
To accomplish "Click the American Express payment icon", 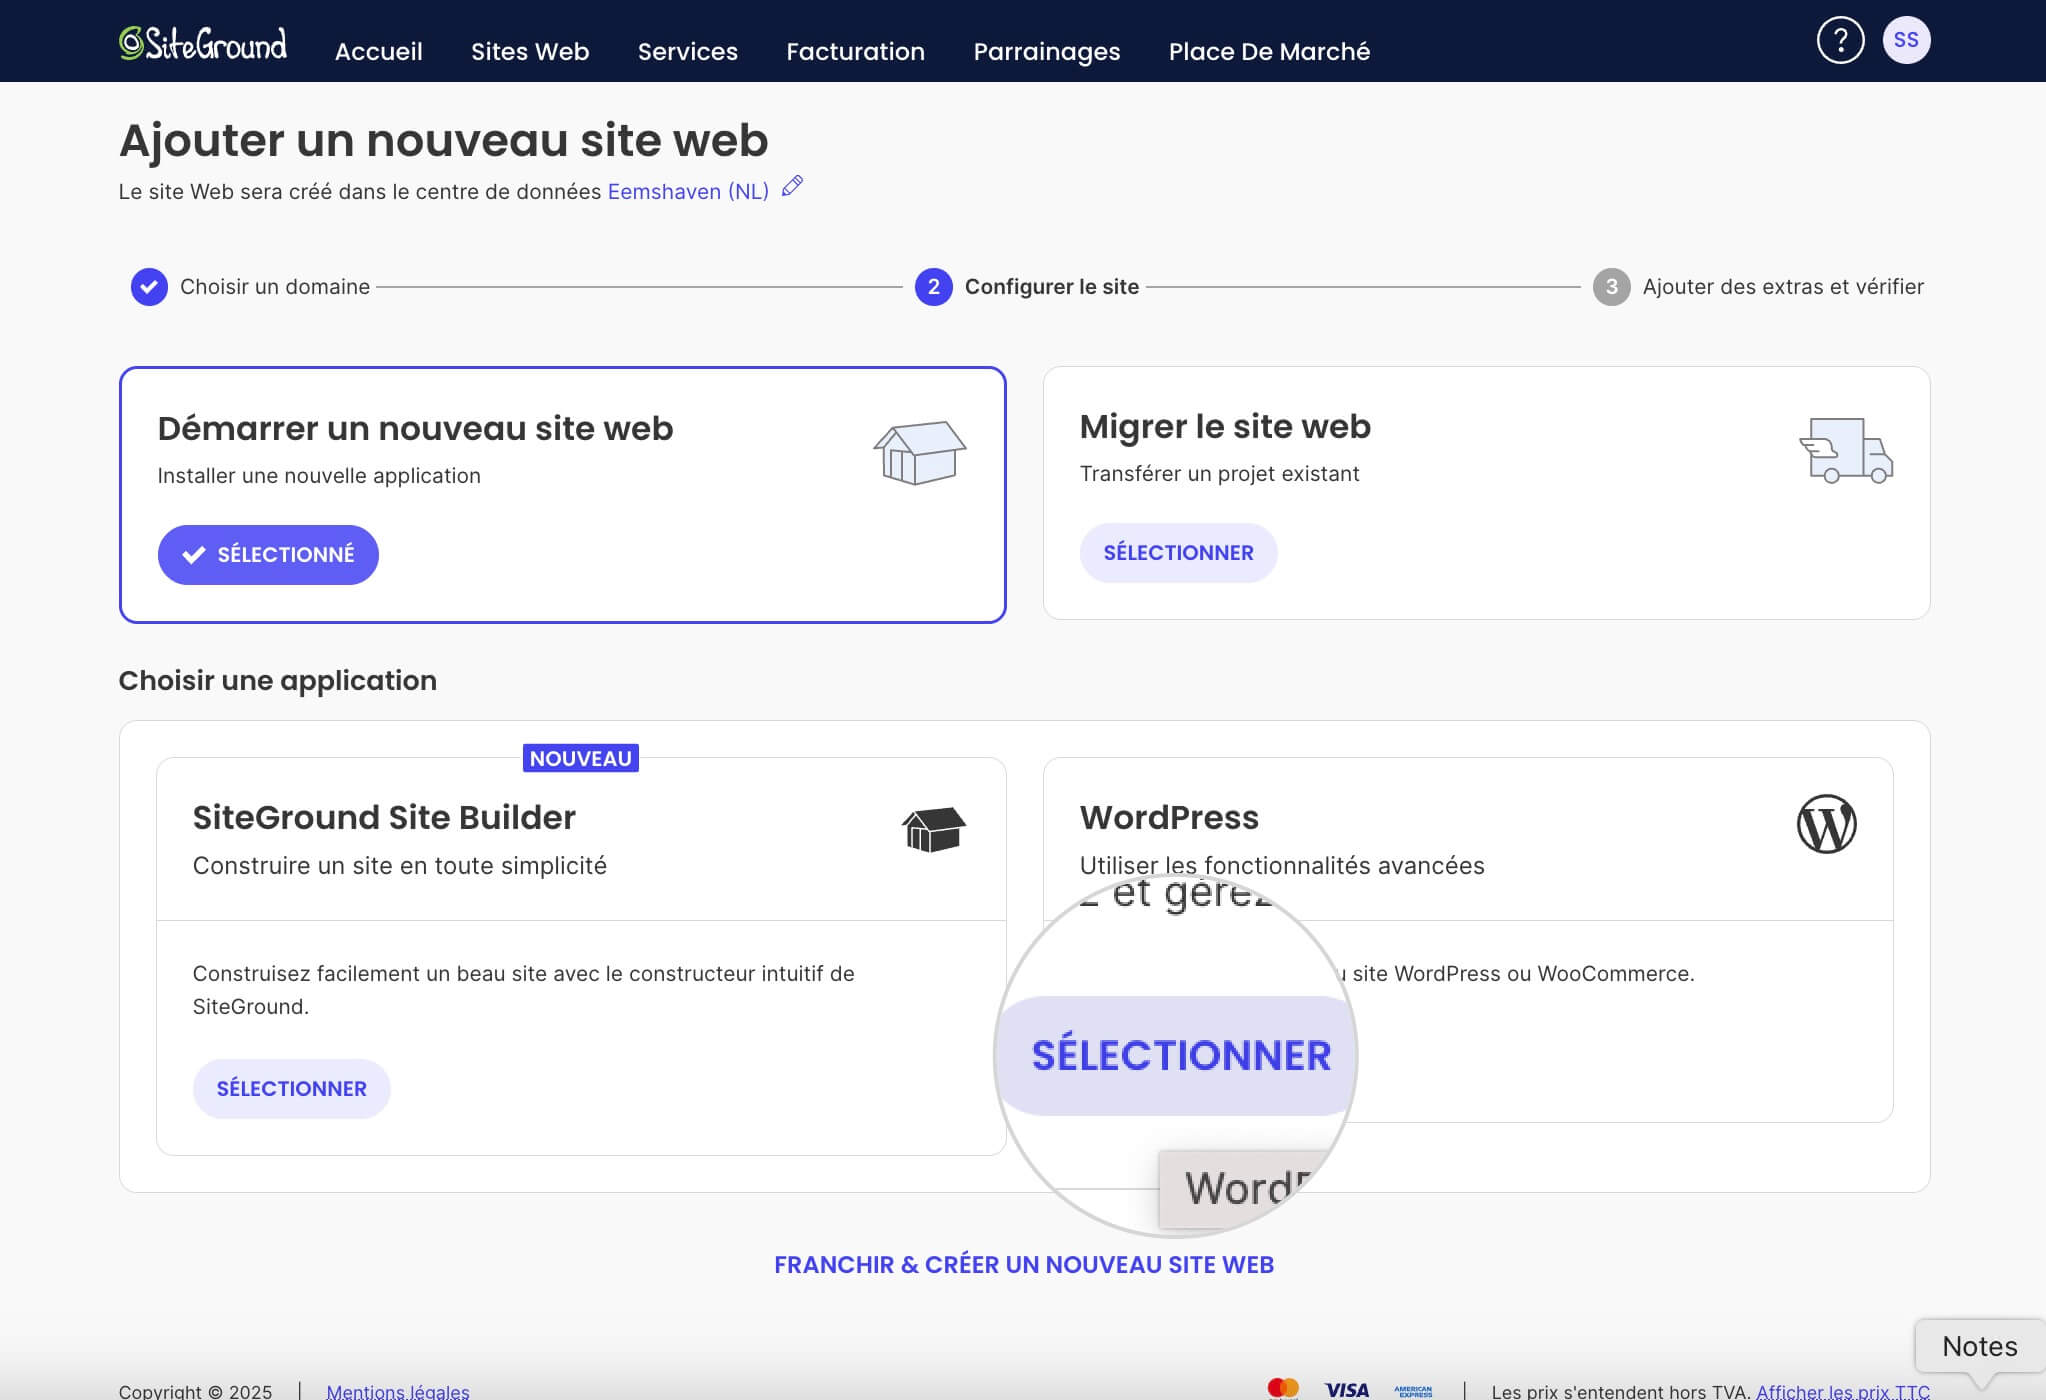I will click(x=1413, y=1391).
